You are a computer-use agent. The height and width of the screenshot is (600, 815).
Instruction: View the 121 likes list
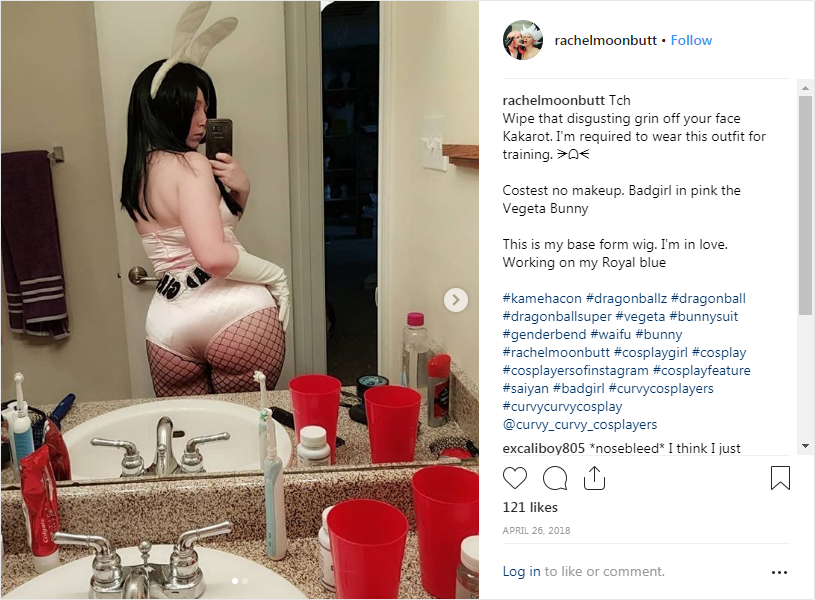530,507
